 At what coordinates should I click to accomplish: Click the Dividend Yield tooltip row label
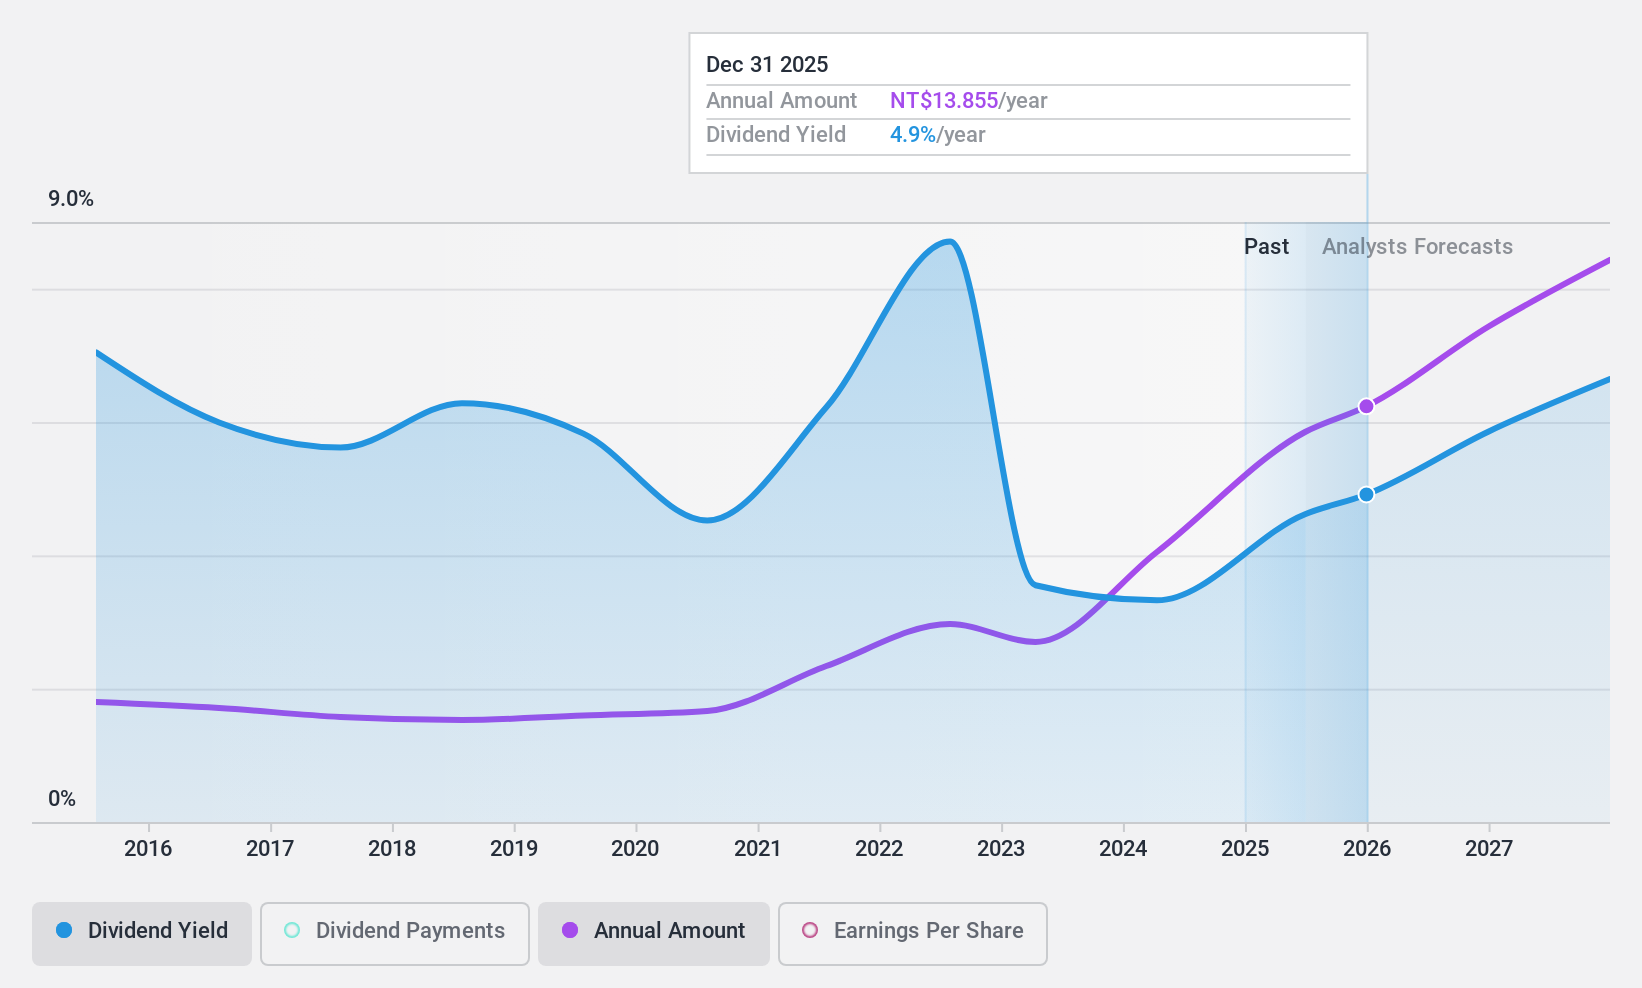tap(776, 135)
